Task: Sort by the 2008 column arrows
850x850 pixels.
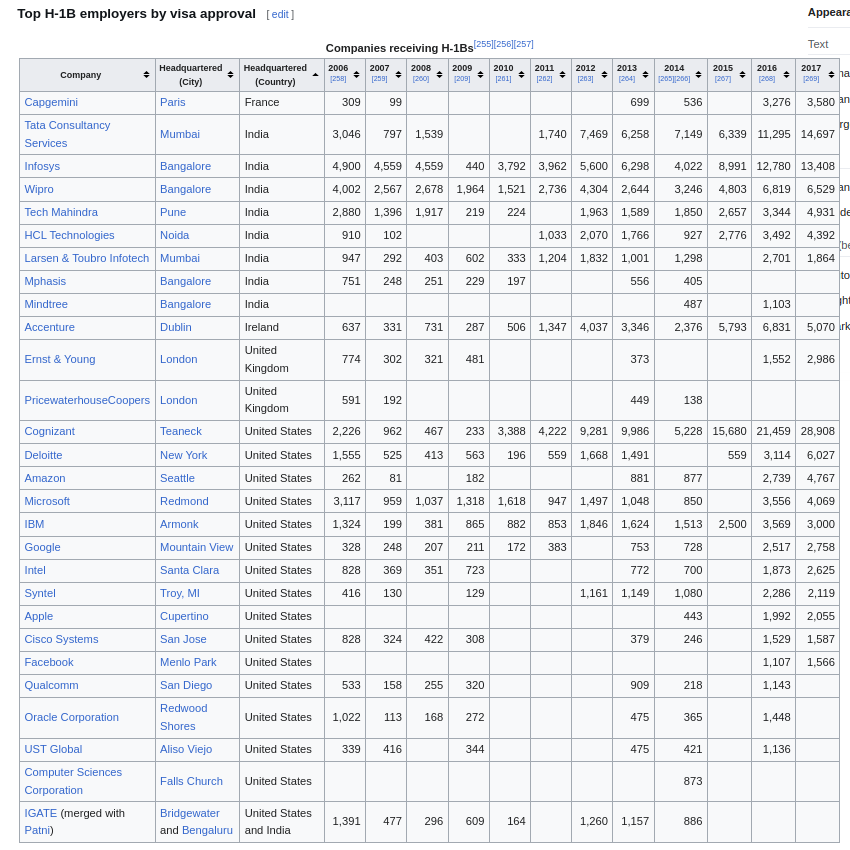Action: (439, 75)
